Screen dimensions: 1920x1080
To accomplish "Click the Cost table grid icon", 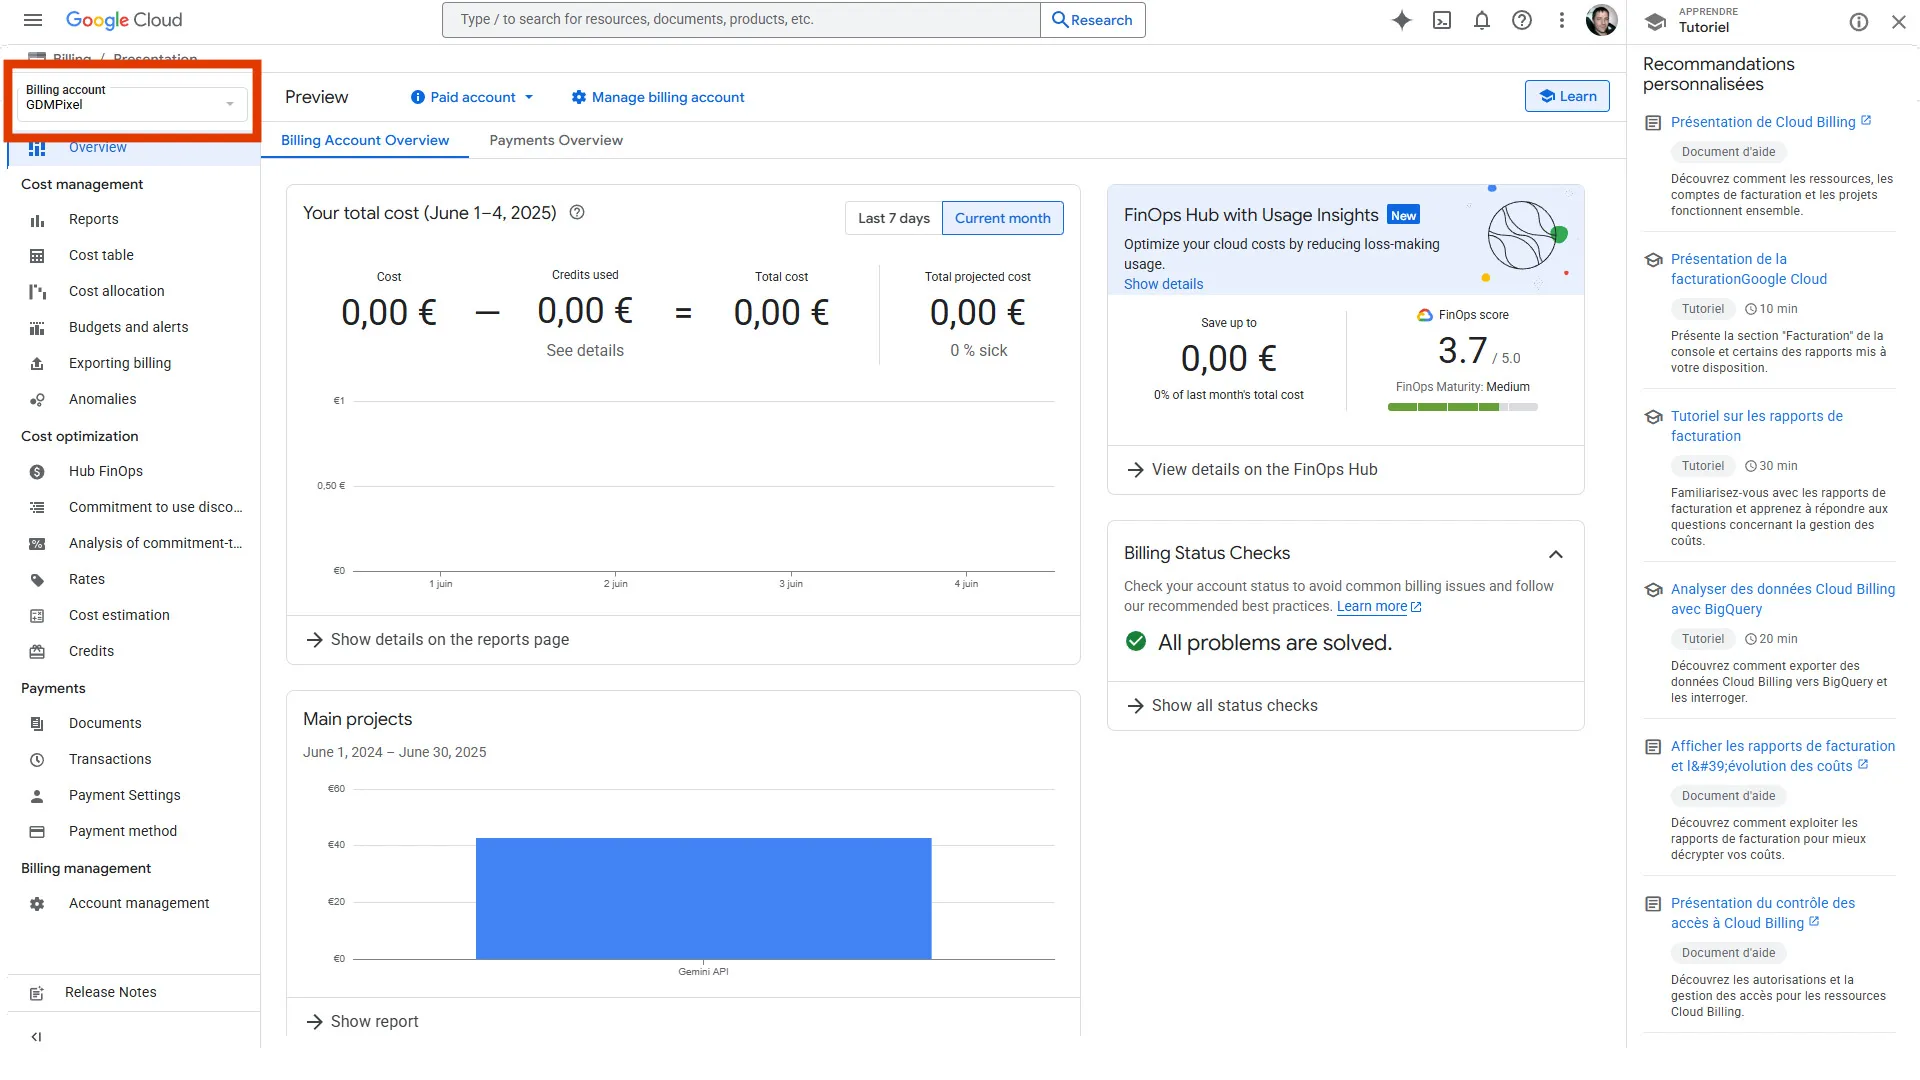I will tap(37, 256).
